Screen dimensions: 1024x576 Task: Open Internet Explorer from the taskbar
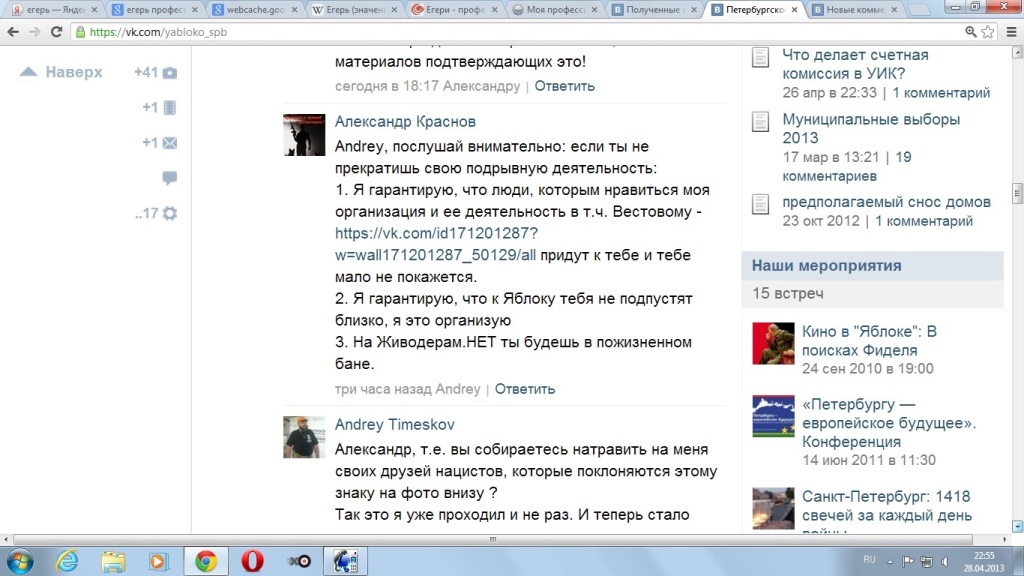pos(67,560)
